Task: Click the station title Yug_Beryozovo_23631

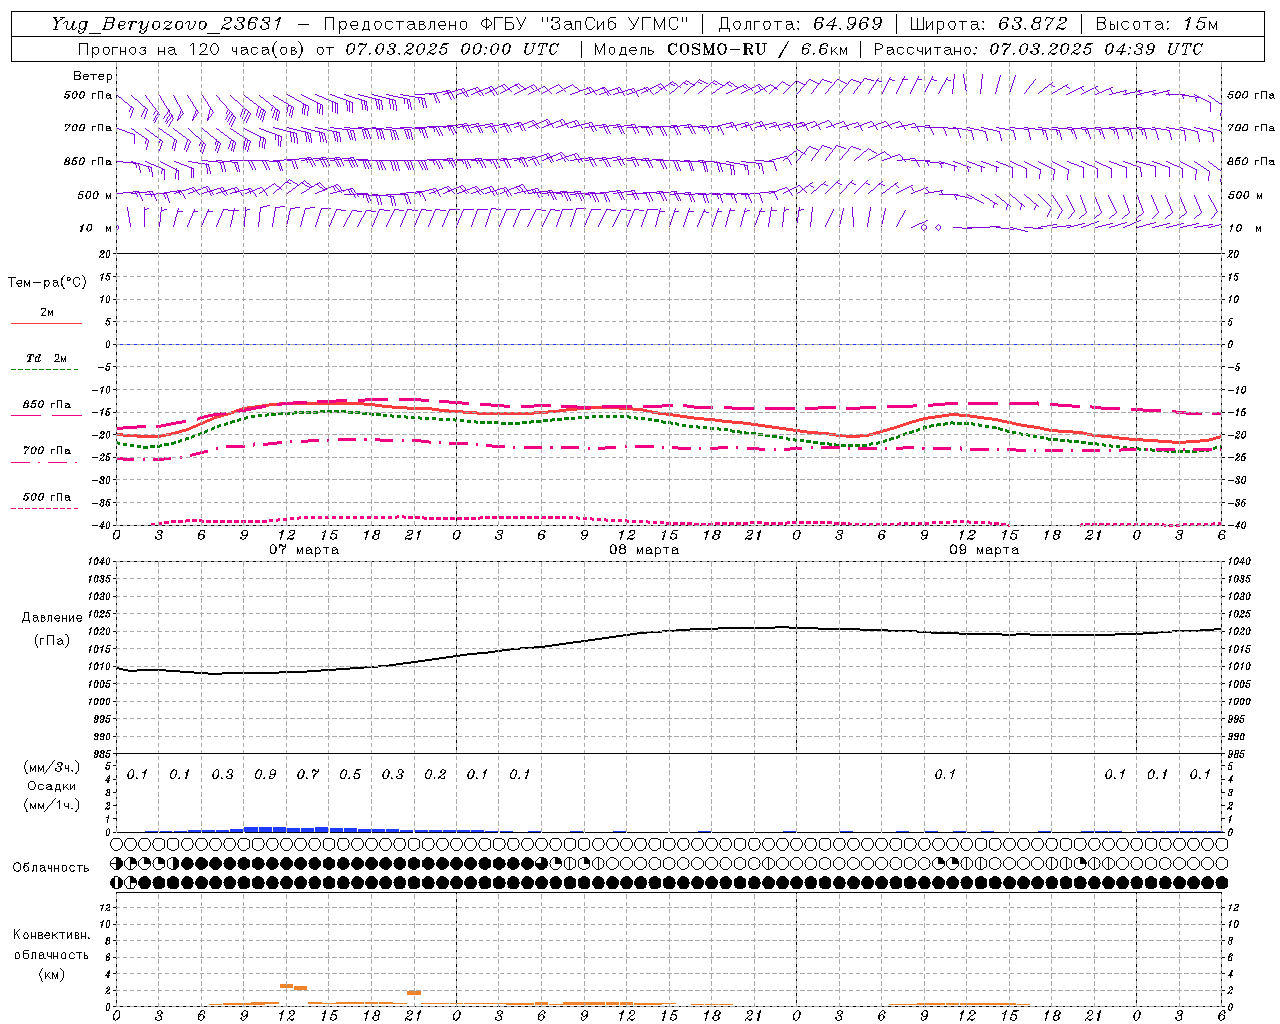Action: [x=167, y=24]
